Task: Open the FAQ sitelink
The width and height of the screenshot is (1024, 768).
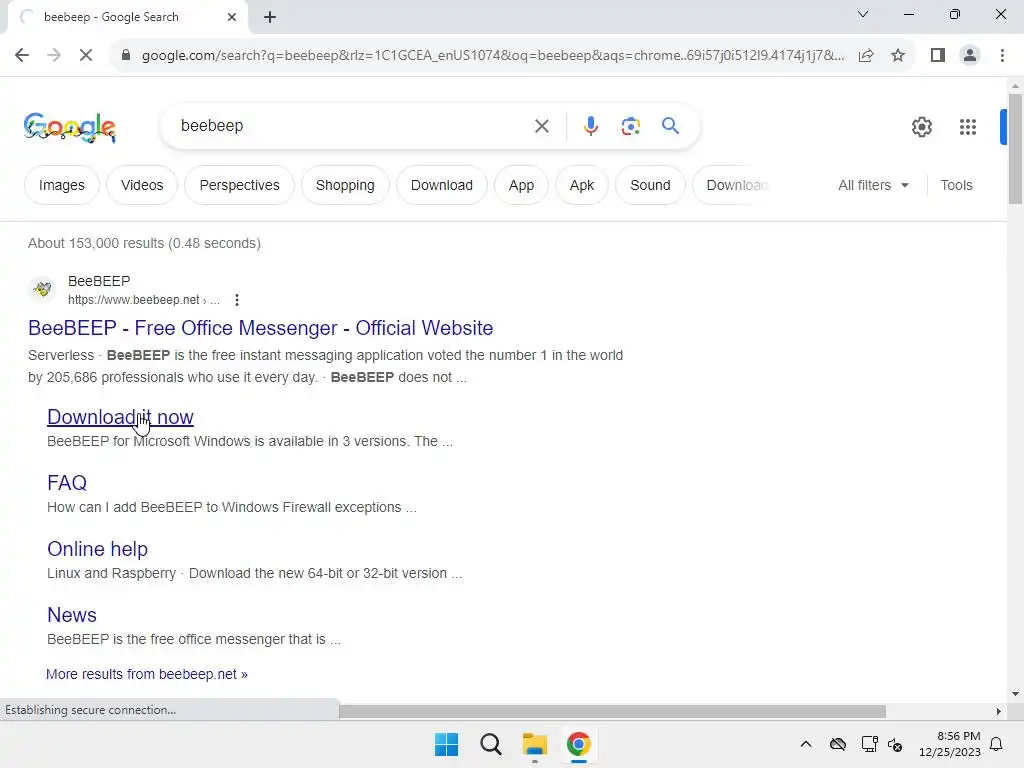Action: point(67,483)
